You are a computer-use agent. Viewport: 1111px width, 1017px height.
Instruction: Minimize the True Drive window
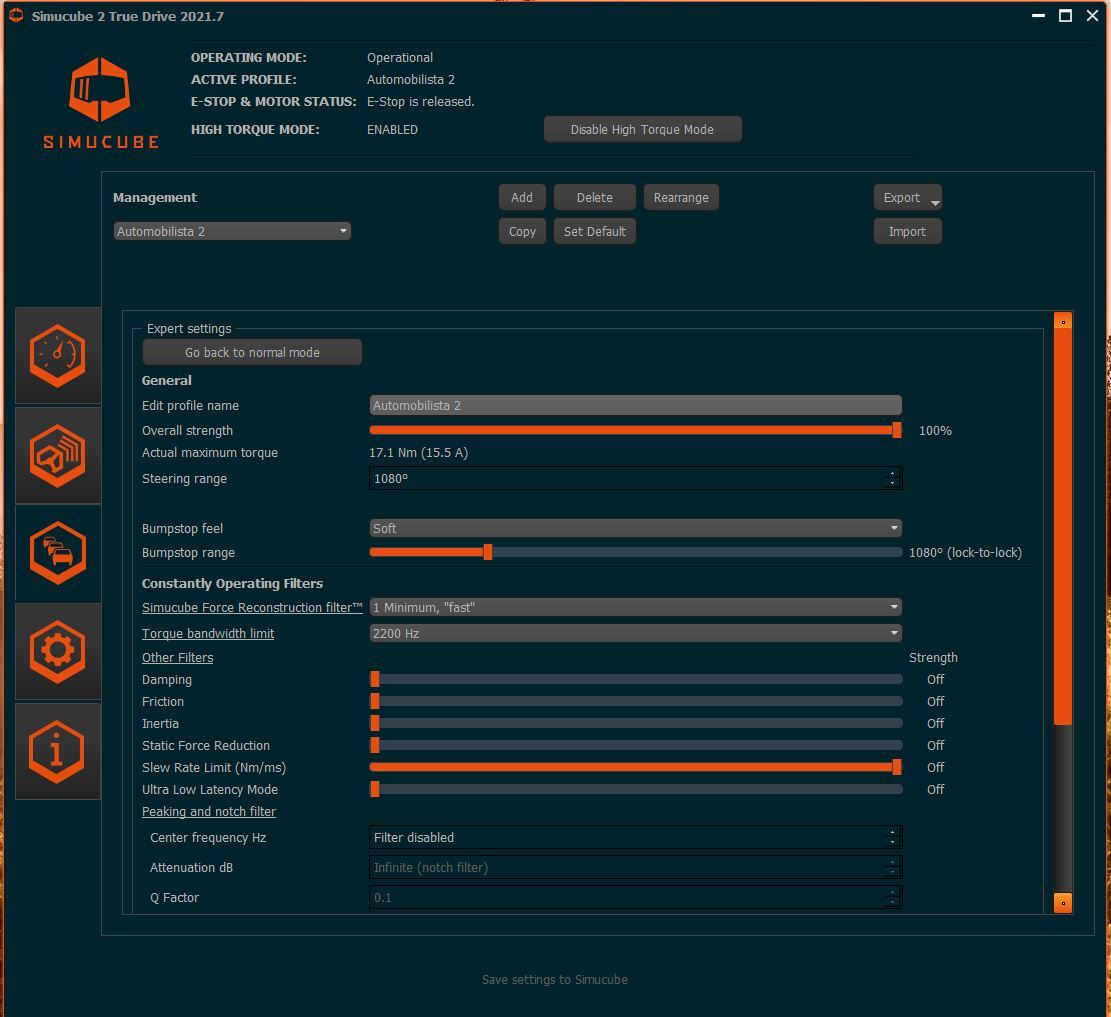click(1039, 16)
